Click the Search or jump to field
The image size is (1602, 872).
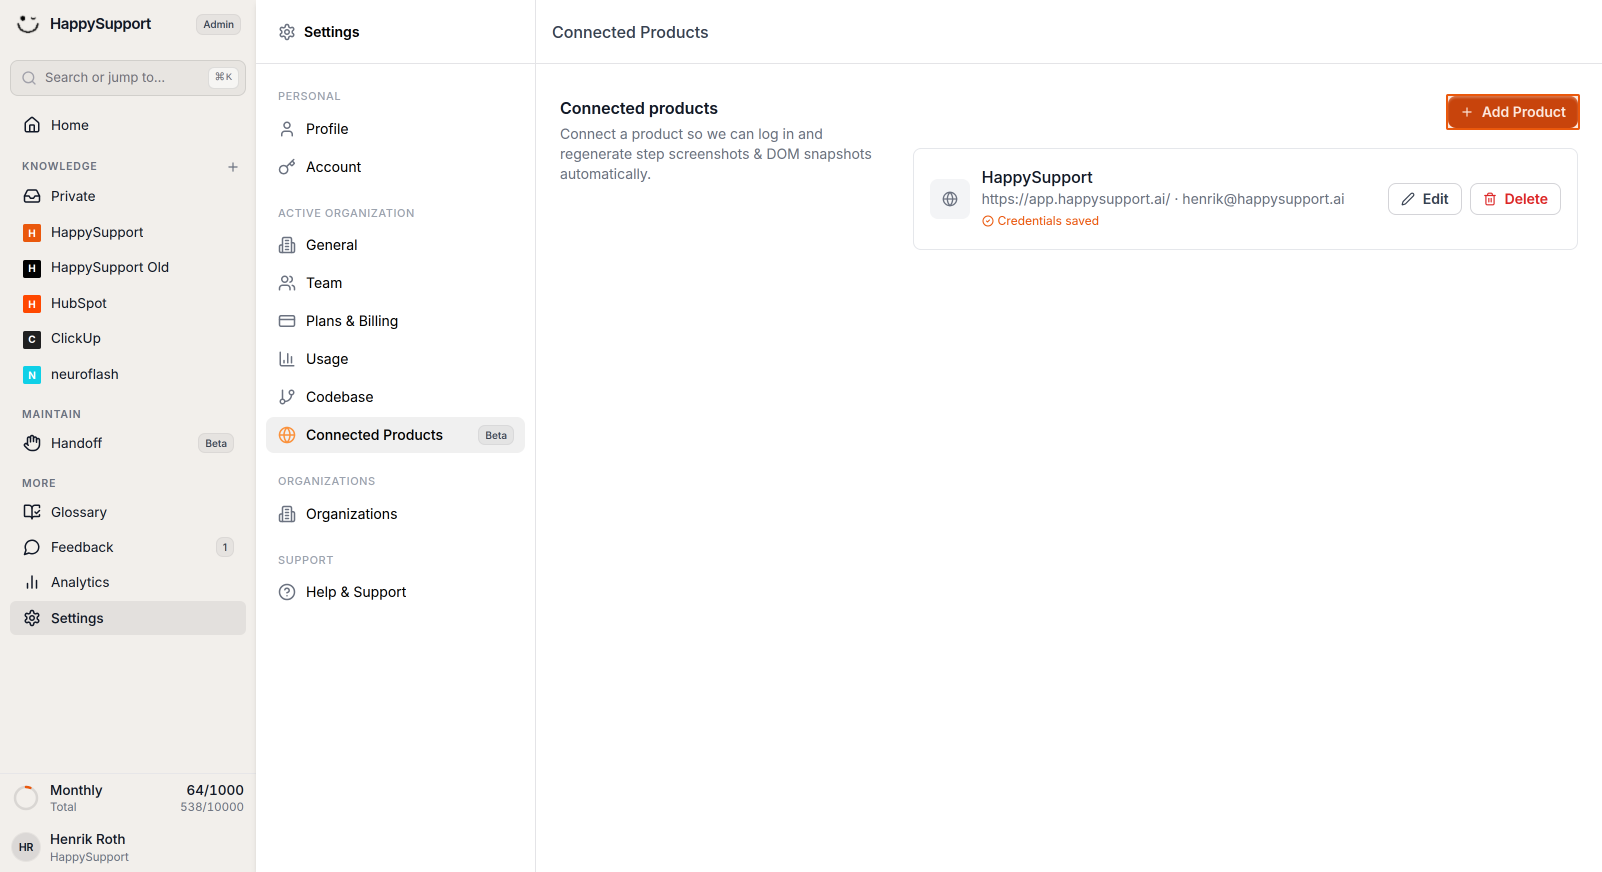tap(128, 77)
